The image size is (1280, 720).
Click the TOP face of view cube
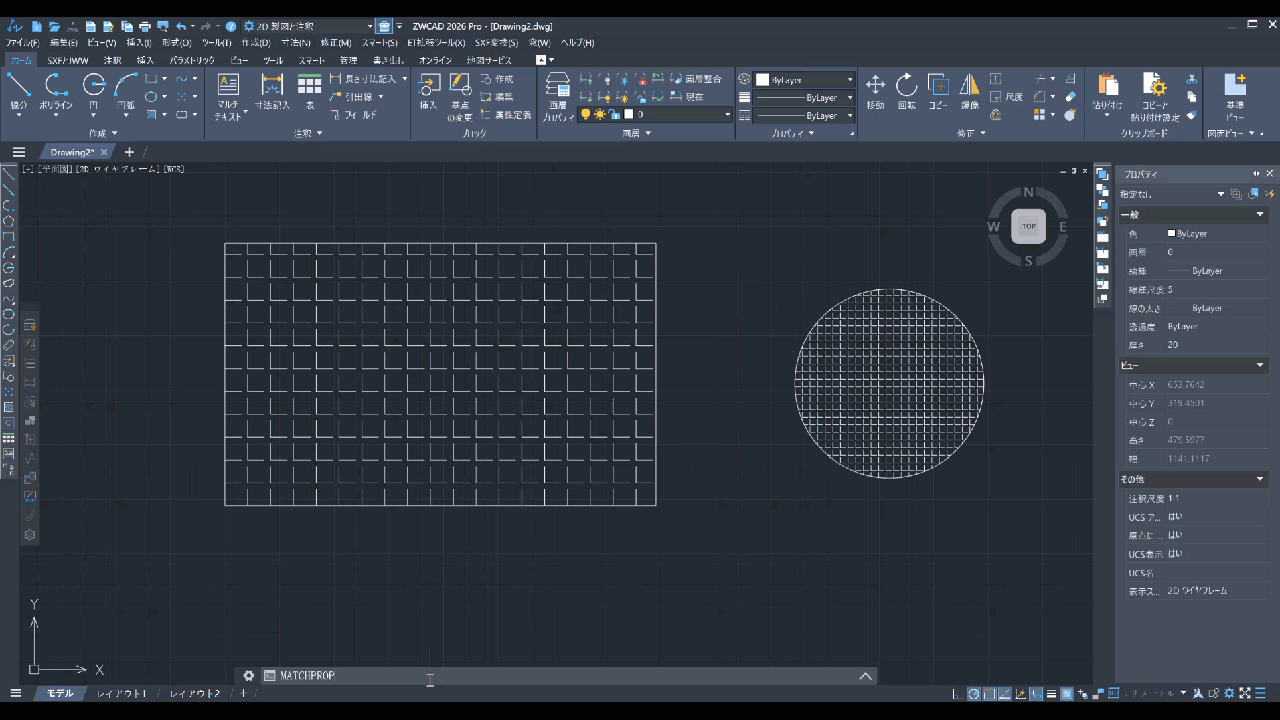point(1028,227)
